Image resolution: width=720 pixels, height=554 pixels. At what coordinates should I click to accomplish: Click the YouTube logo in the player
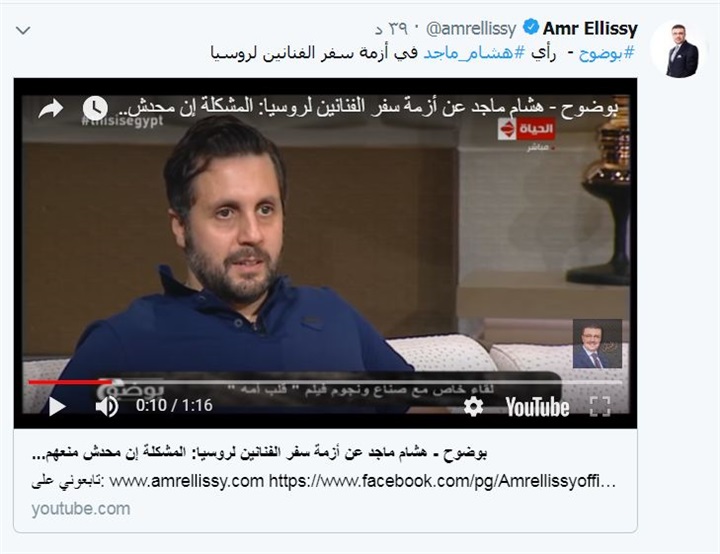pyautogui.click(x=537, y=407)
